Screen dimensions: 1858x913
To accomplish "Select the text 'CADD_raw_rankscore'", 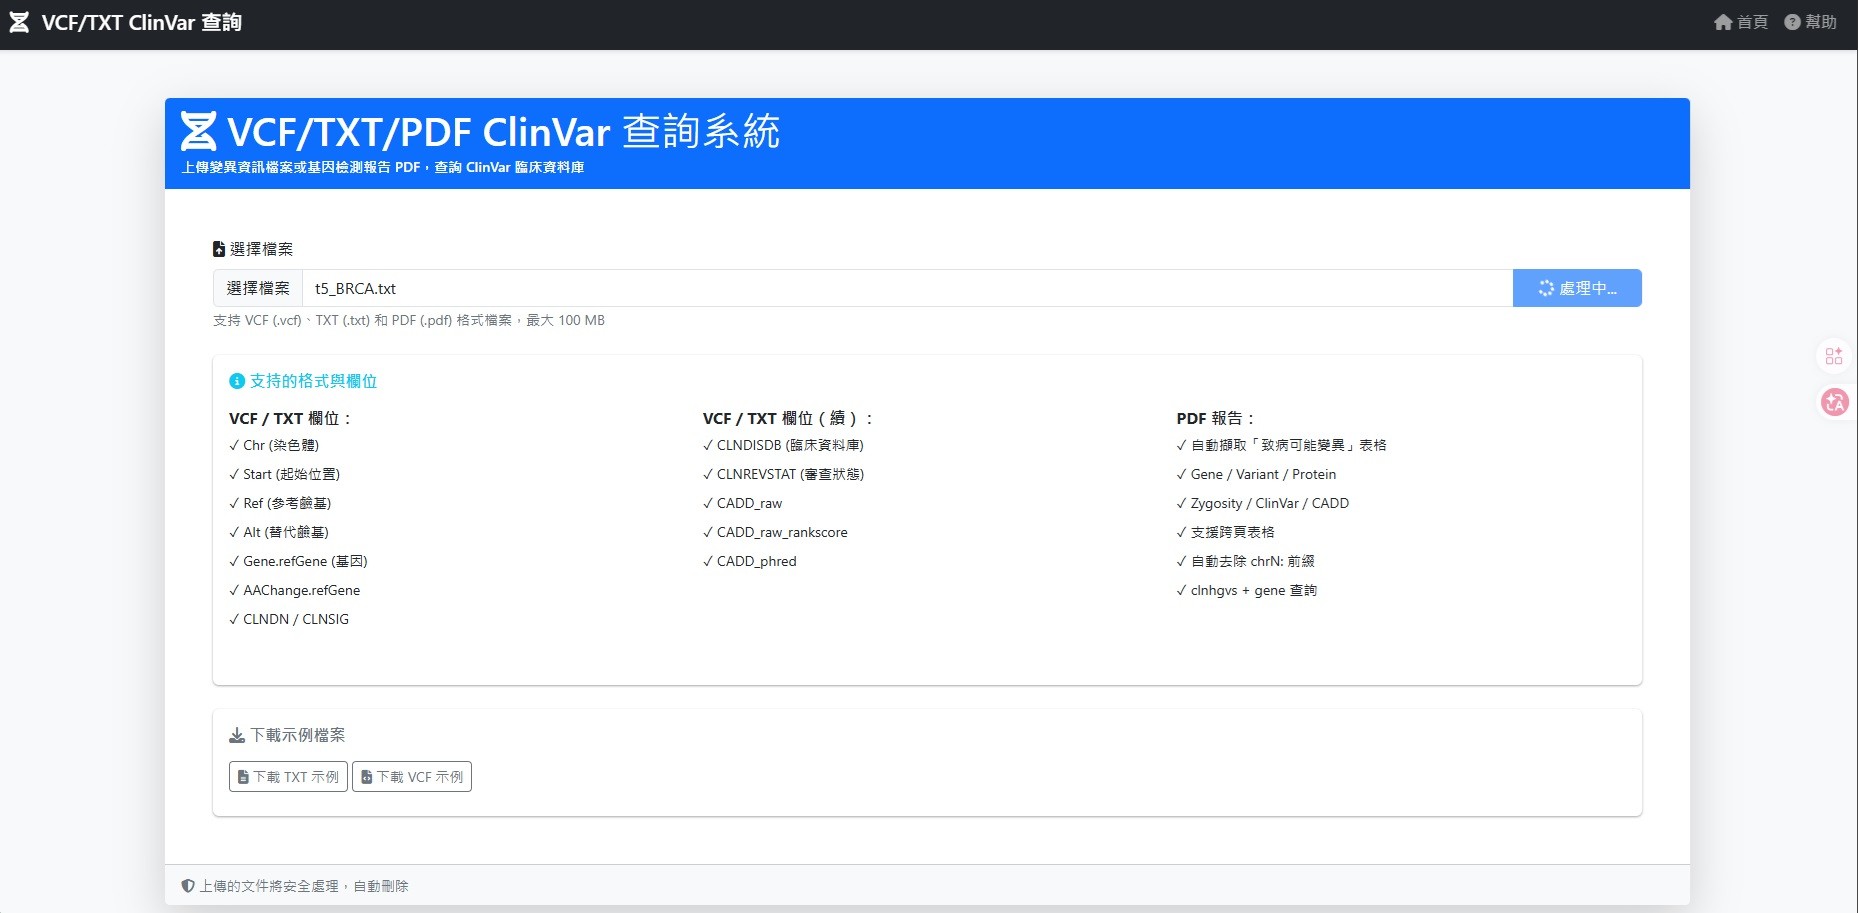I will tap(782, 532).
